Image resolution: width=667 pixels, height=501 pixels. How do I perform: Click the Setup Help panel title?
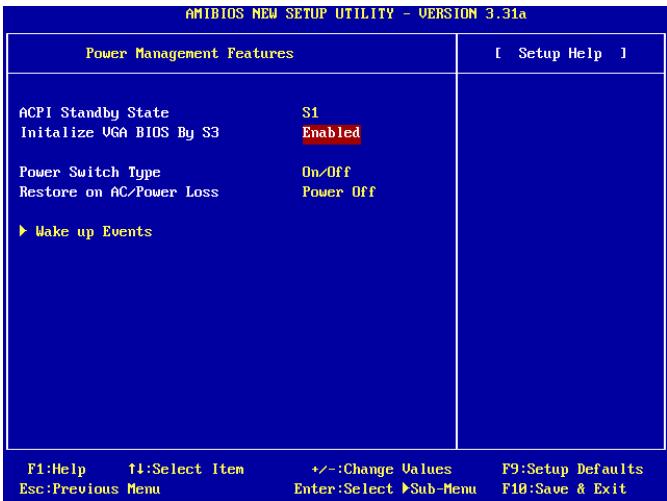(561, 54)
